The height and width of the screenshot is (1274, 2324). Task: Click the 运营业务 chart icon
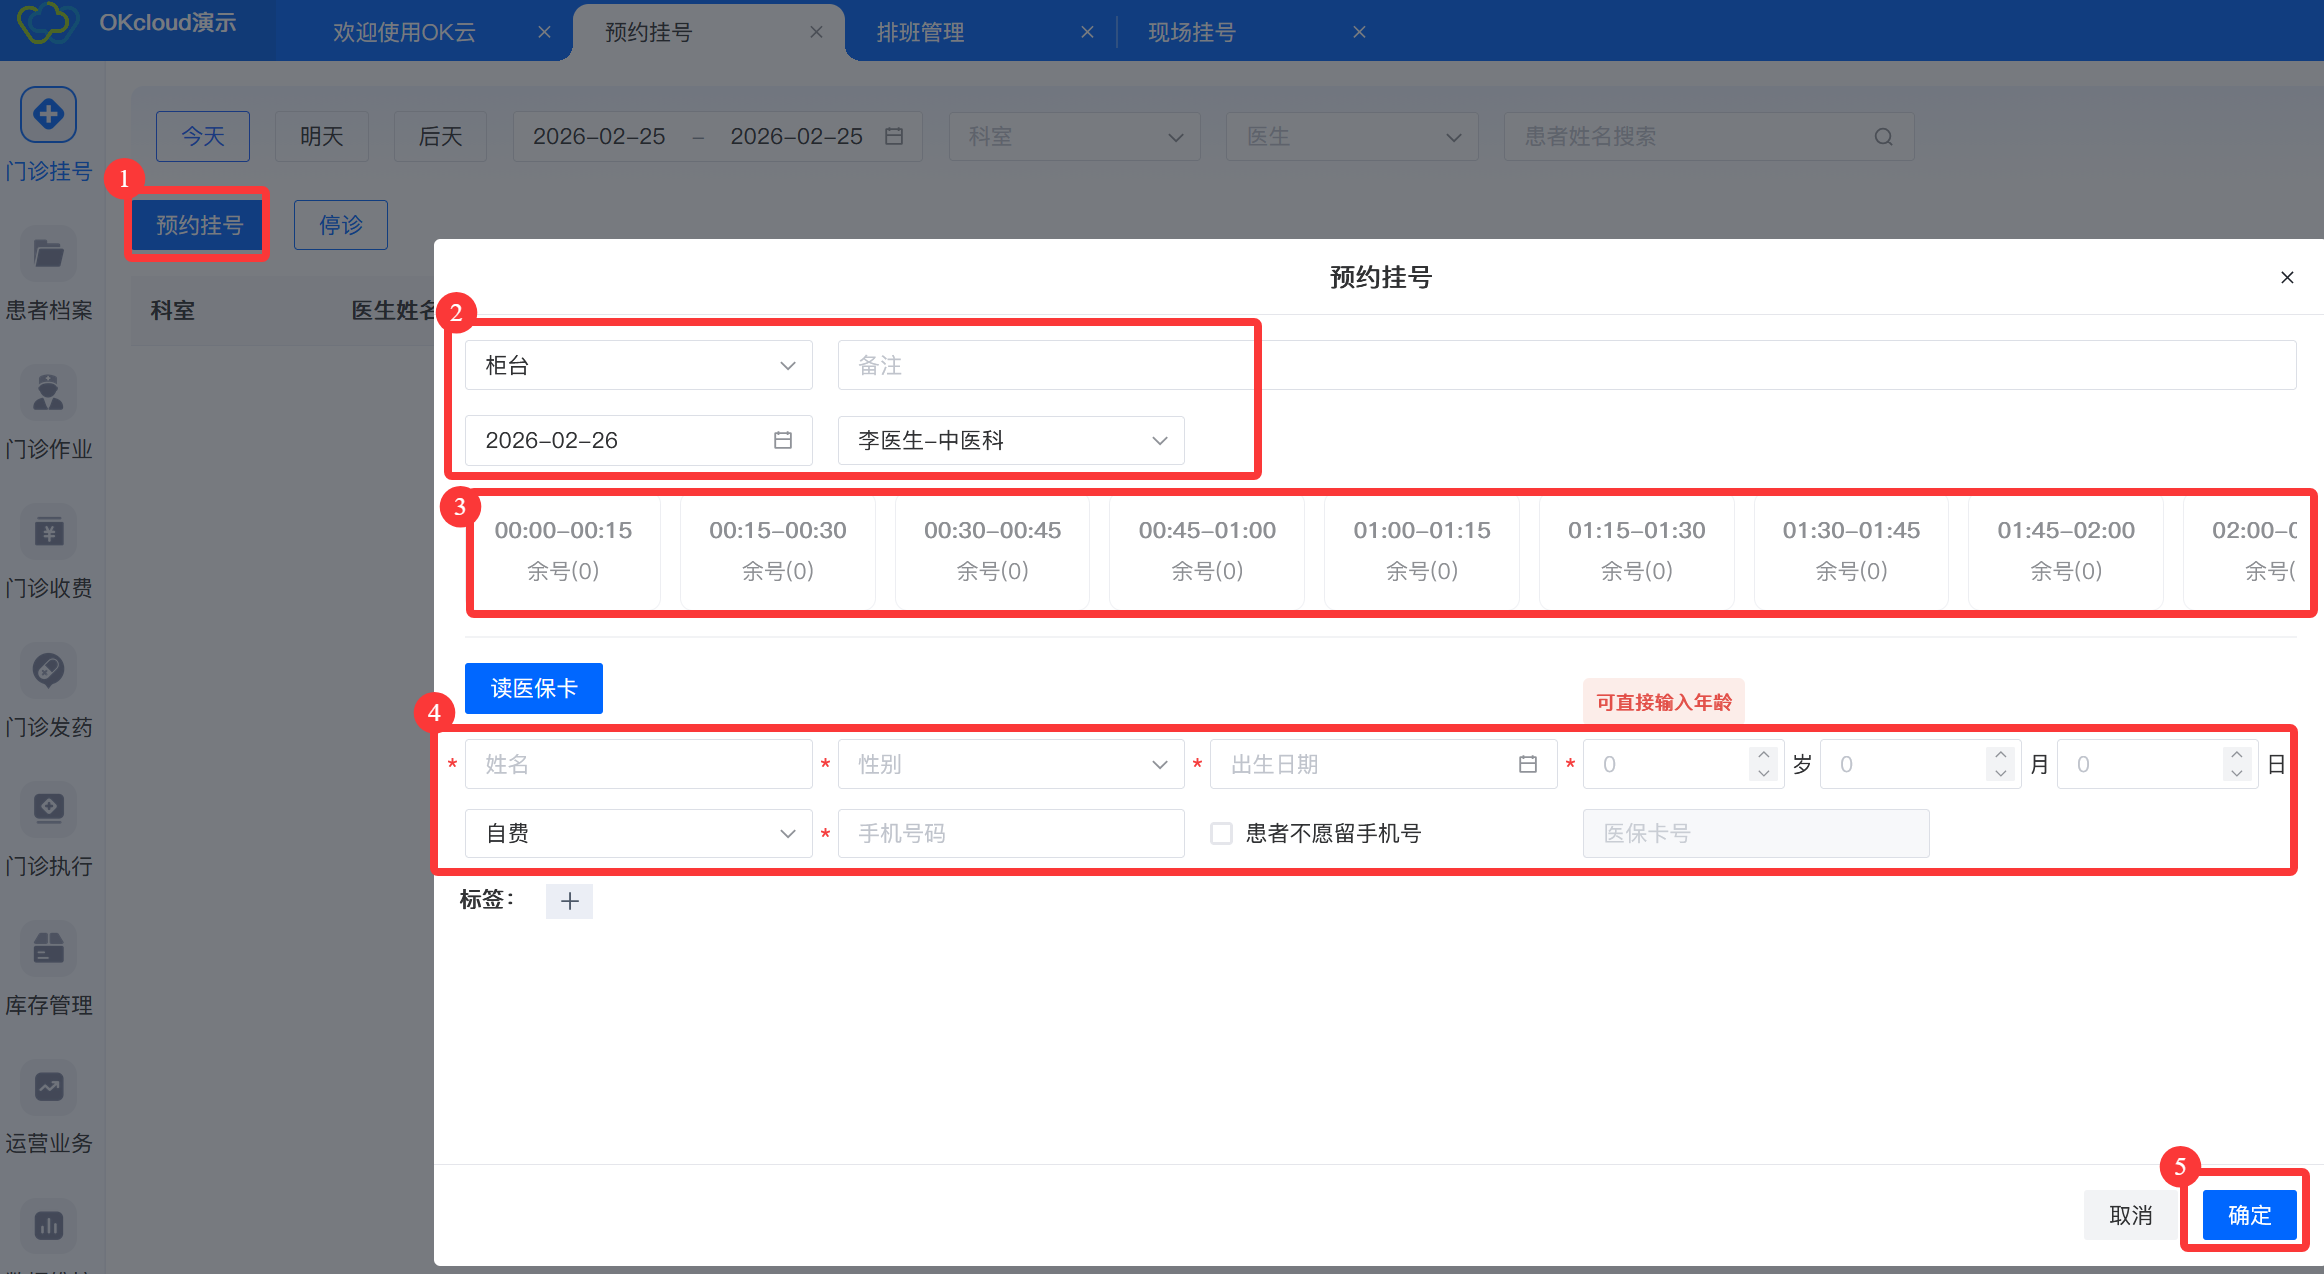(x=48, y=1087)
